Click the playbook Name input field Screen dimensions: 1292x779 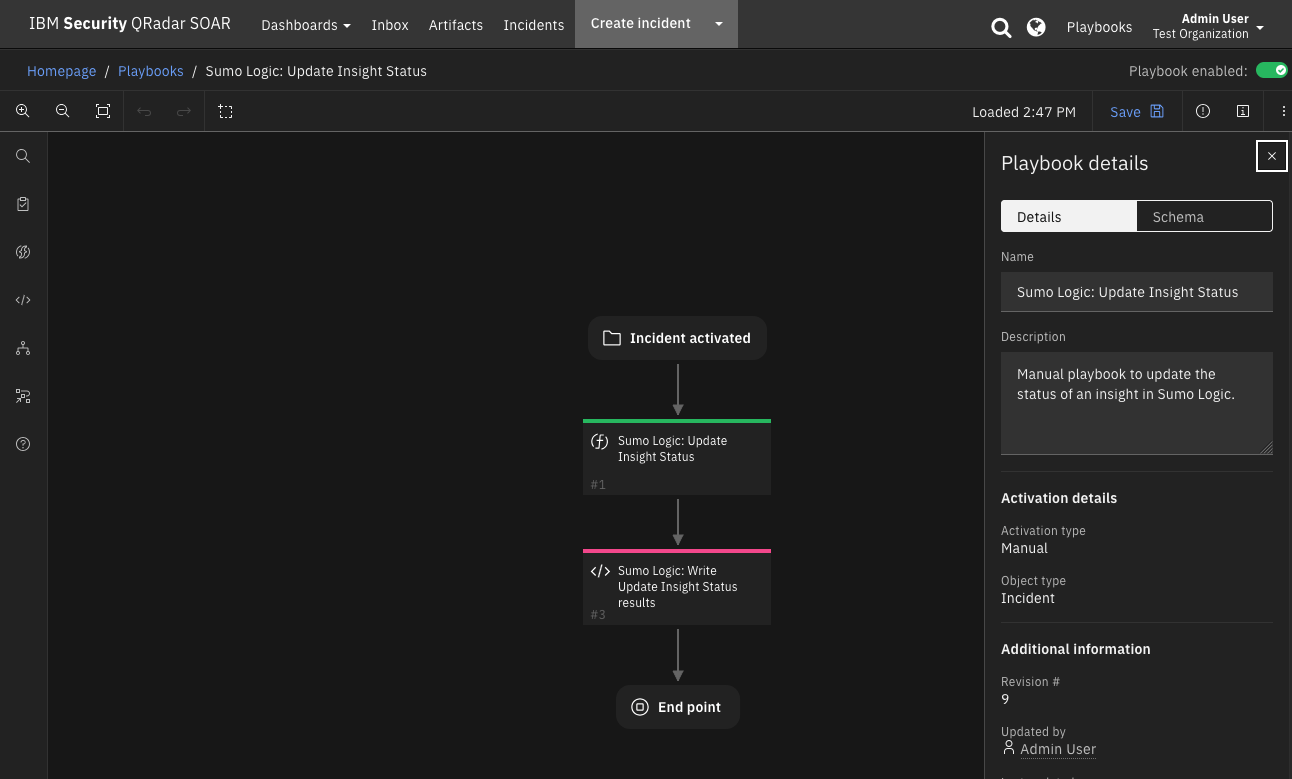pos(1137,292)
